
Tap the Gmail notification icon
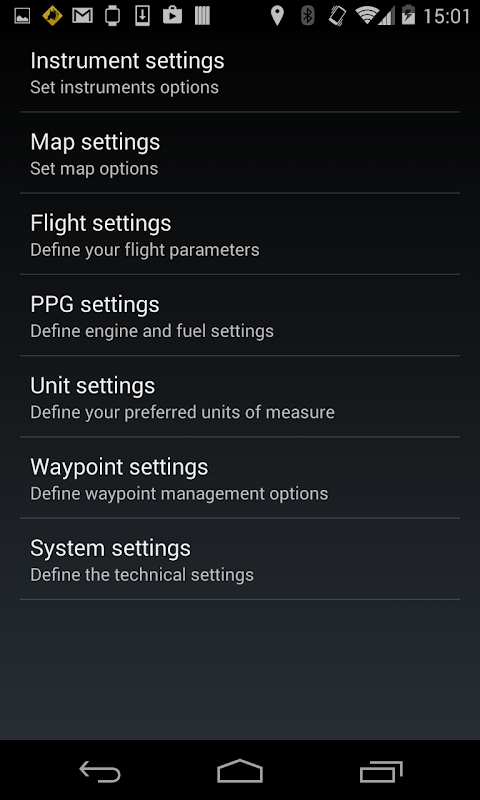click(x=82, y=16)
